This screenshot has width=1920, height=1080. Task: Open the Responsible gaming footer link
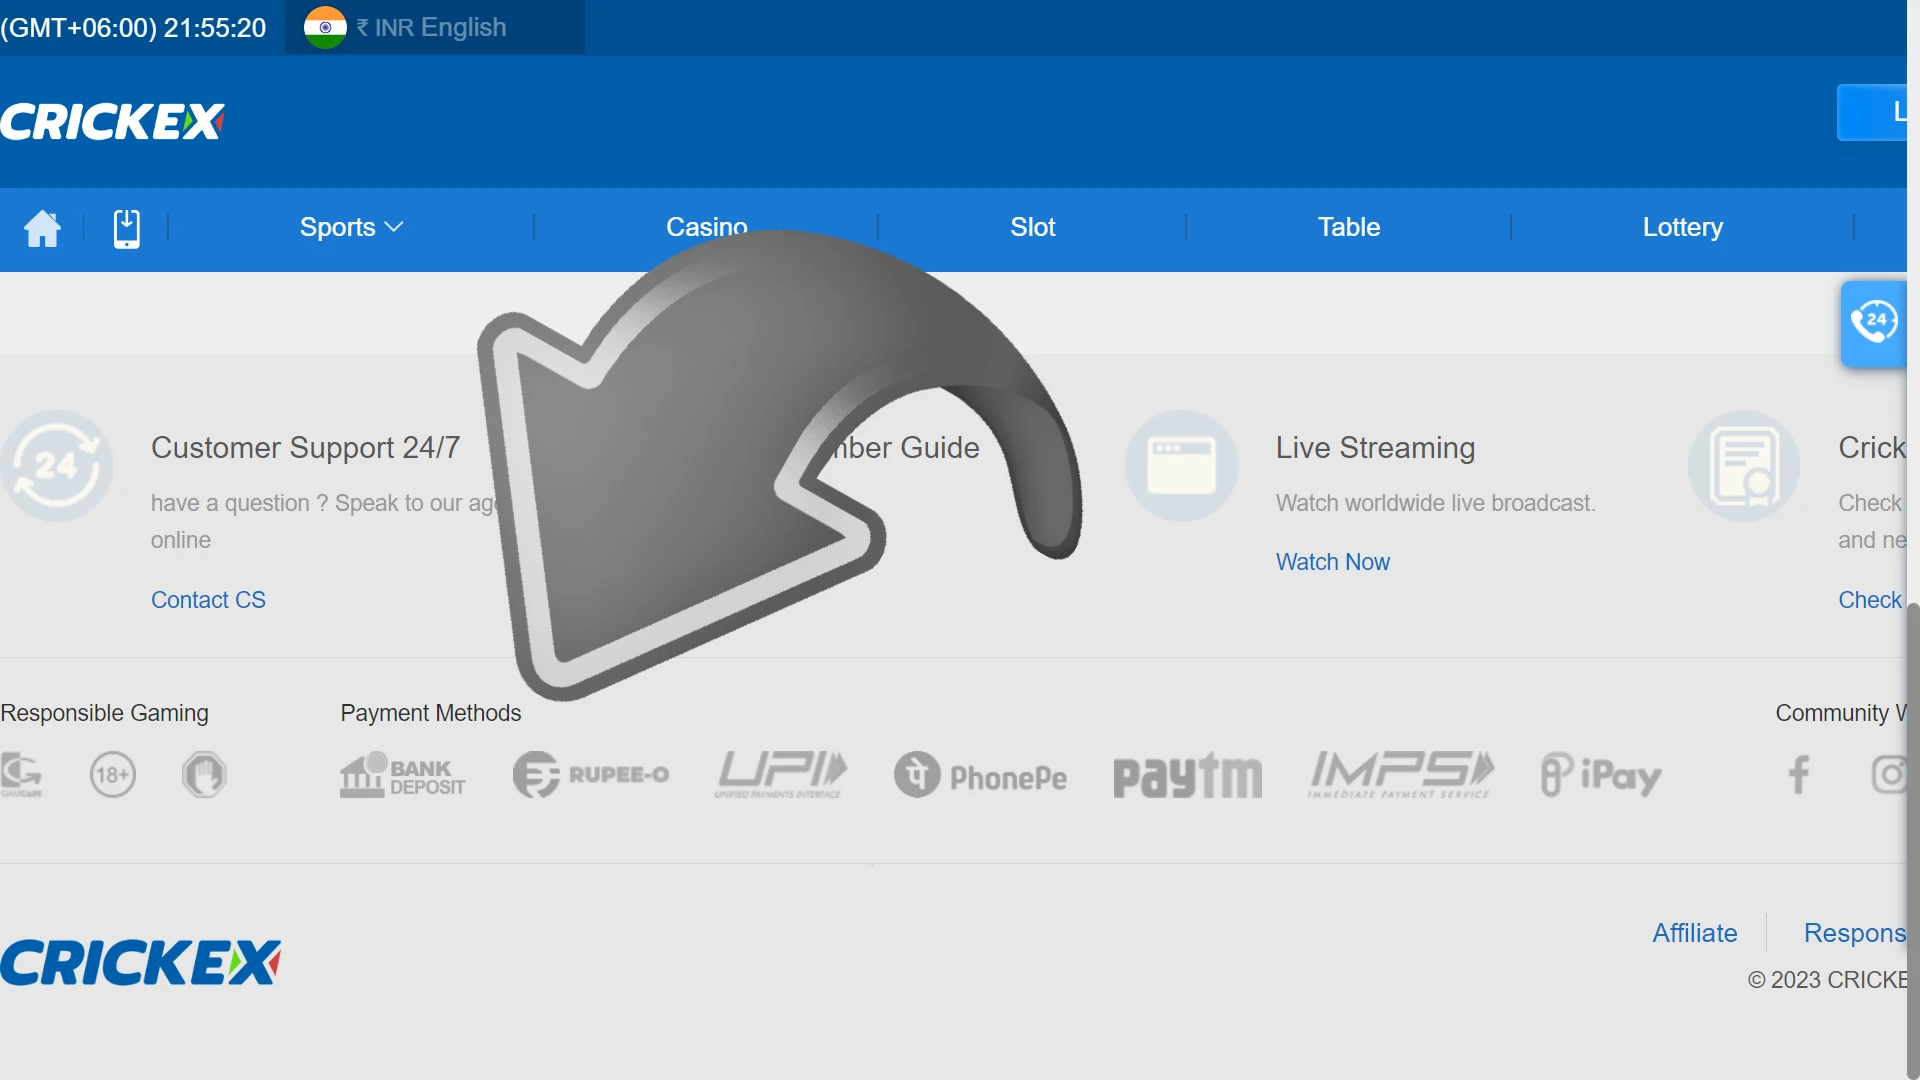(x=1855, y=933)
